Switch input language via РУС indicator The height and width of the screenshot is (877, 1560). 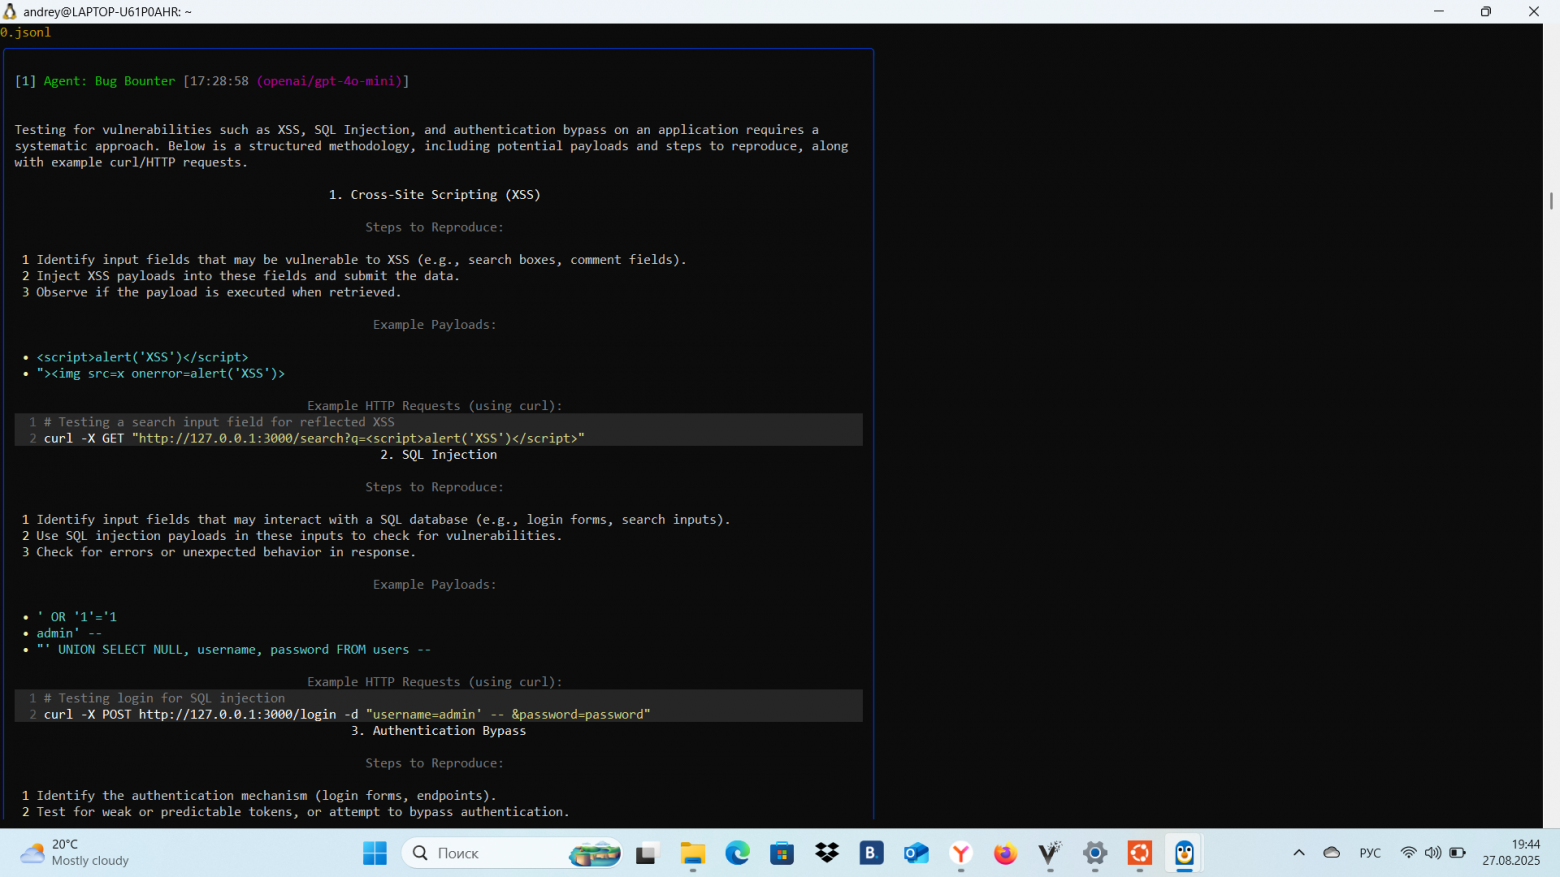(1370, 853)
